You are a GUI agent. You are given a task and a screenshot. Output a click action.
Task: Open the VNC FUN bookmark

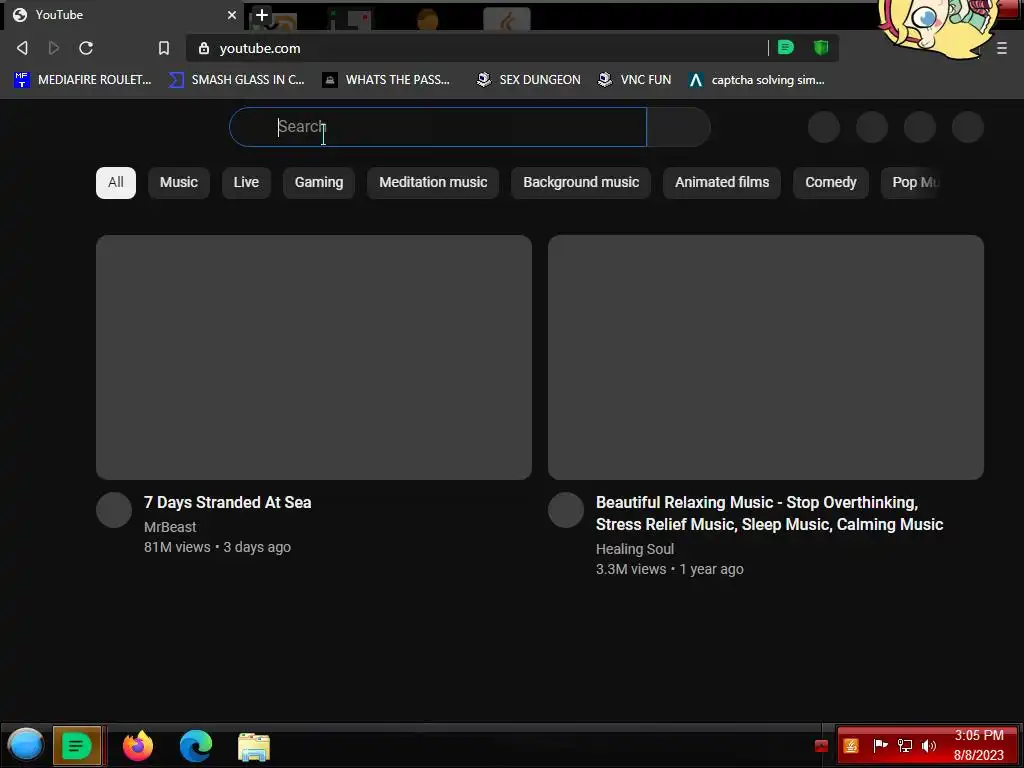click(634, 80)
